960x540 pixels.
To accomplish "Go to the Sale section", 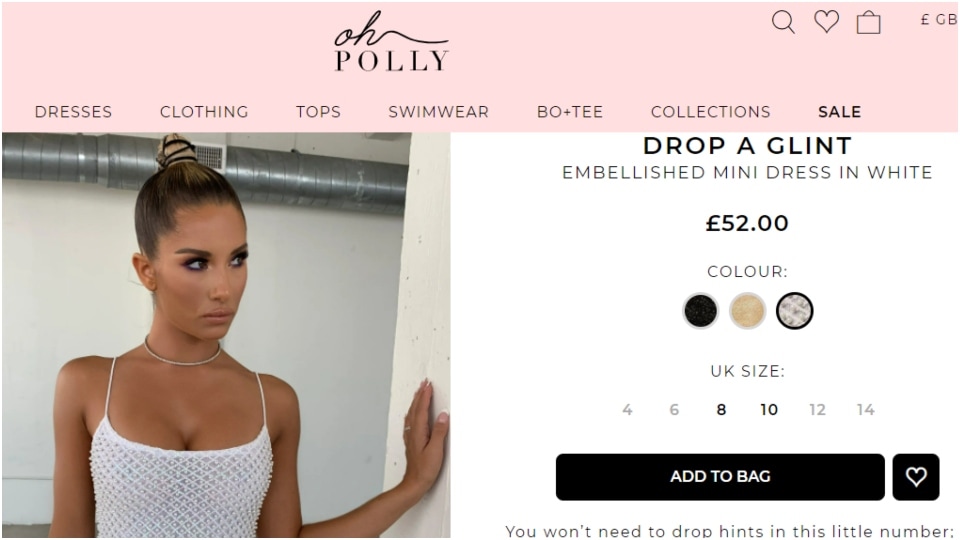I will pos(839,112).
